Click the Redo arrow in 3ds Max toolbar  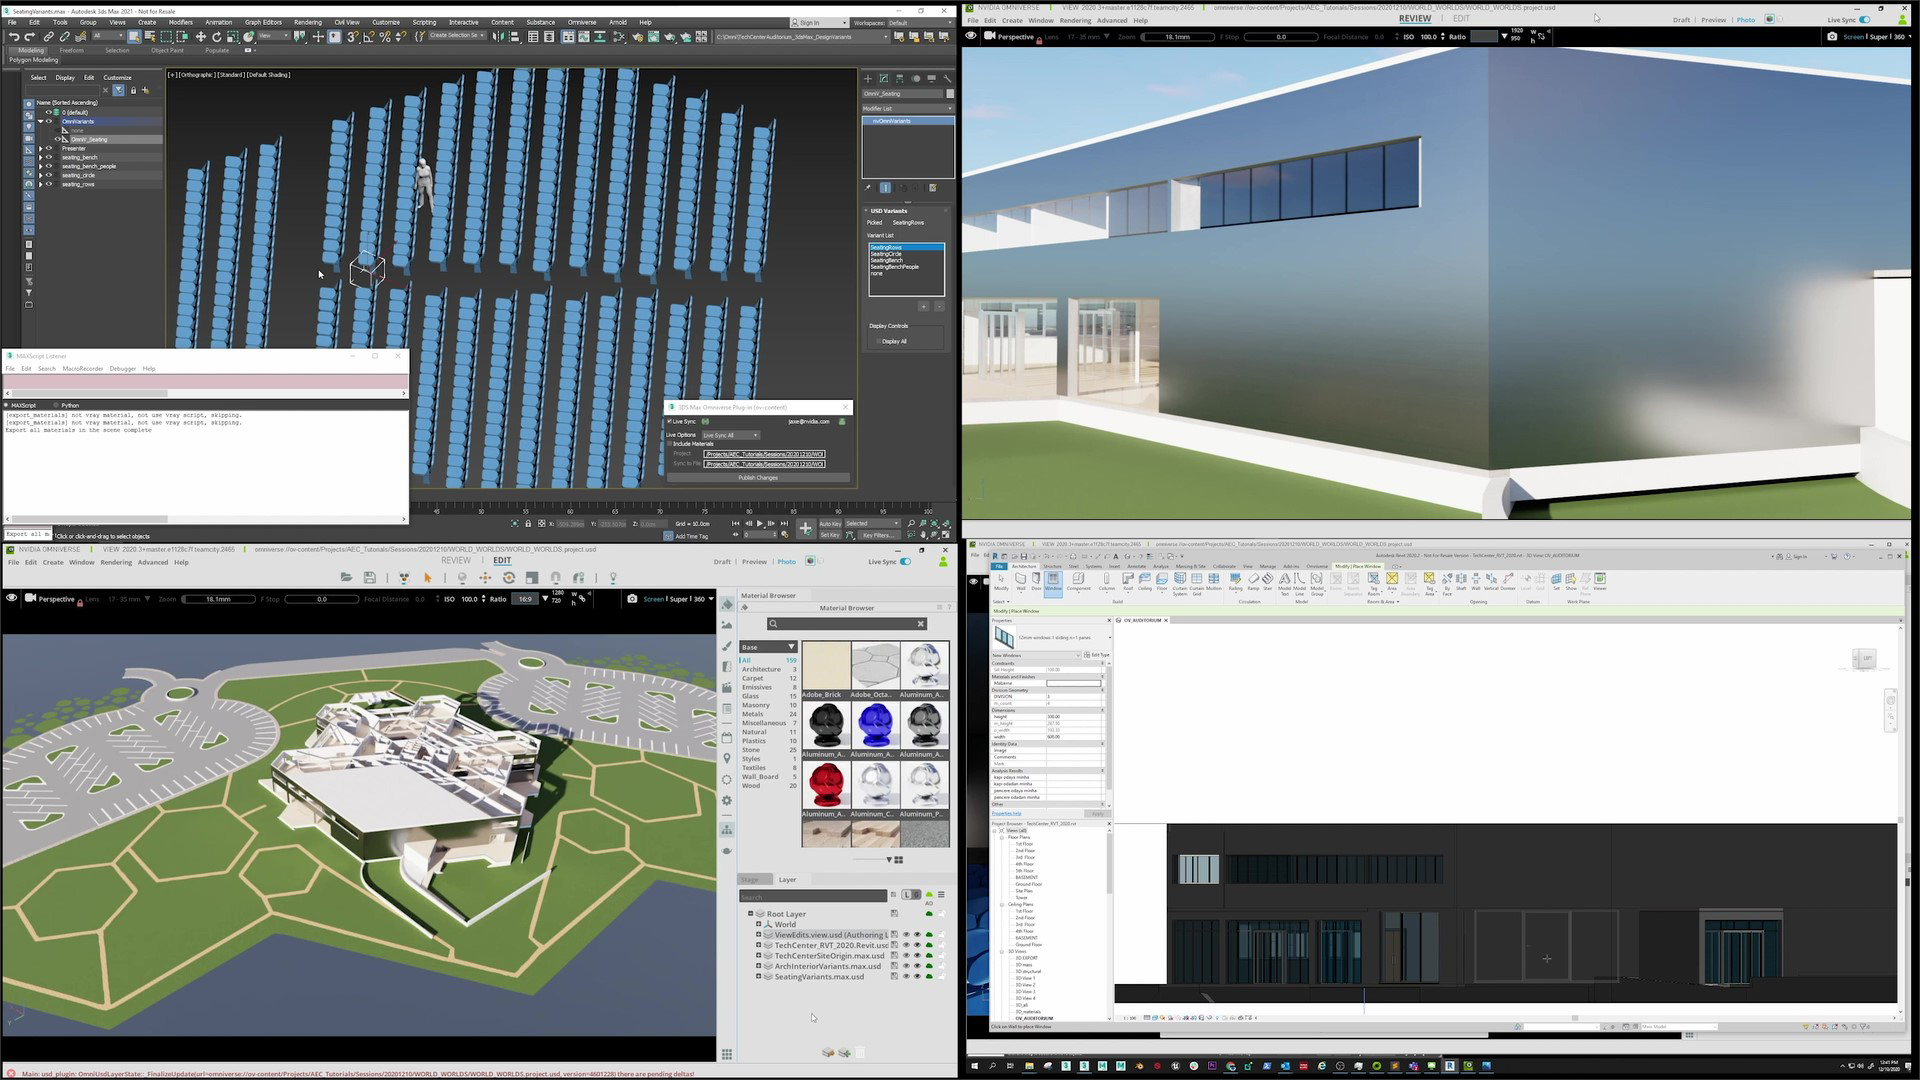pyautogui.click(x=30, y=37)
